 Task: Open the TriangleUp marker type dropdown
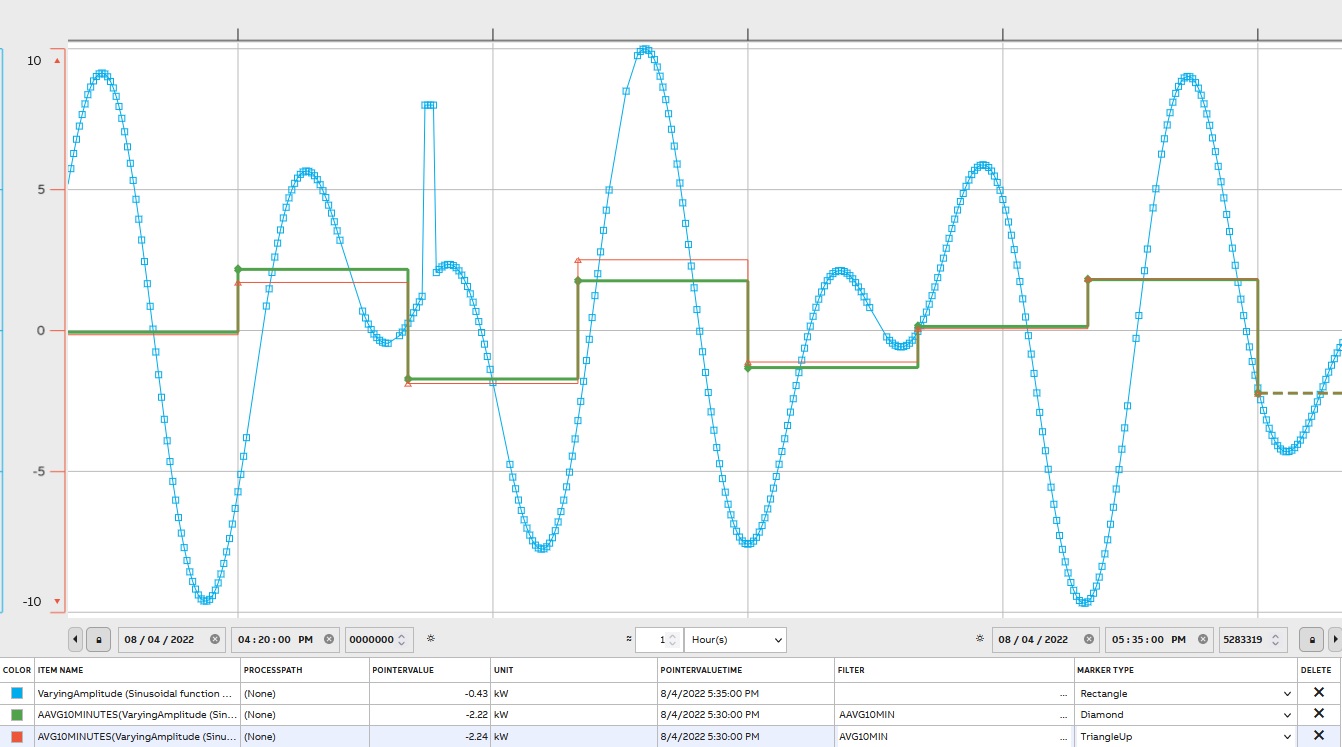(1185, 737)
